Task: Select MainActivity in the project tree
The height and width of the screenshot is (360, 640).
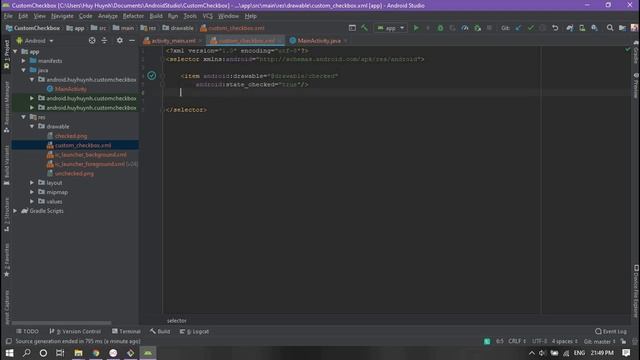Action: point(70,89)
